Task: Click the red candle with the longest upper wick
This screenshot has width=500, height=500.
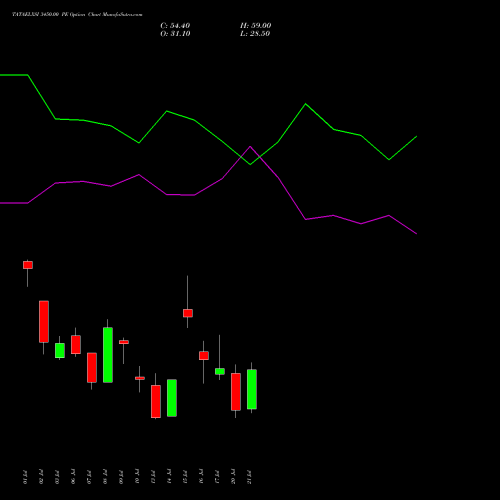Action: pyautogui.click(x=188, y=313)
